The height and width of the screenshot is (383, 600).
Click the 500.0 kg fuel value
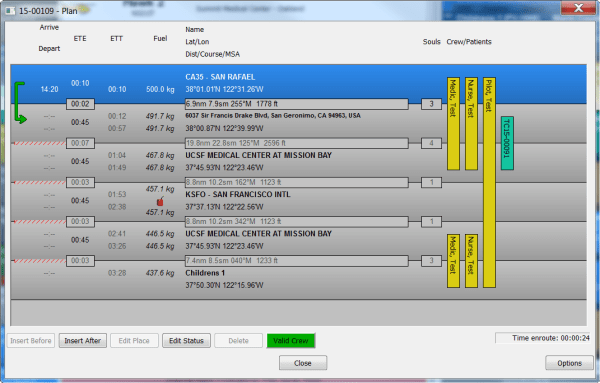click(x=160, y=89)
